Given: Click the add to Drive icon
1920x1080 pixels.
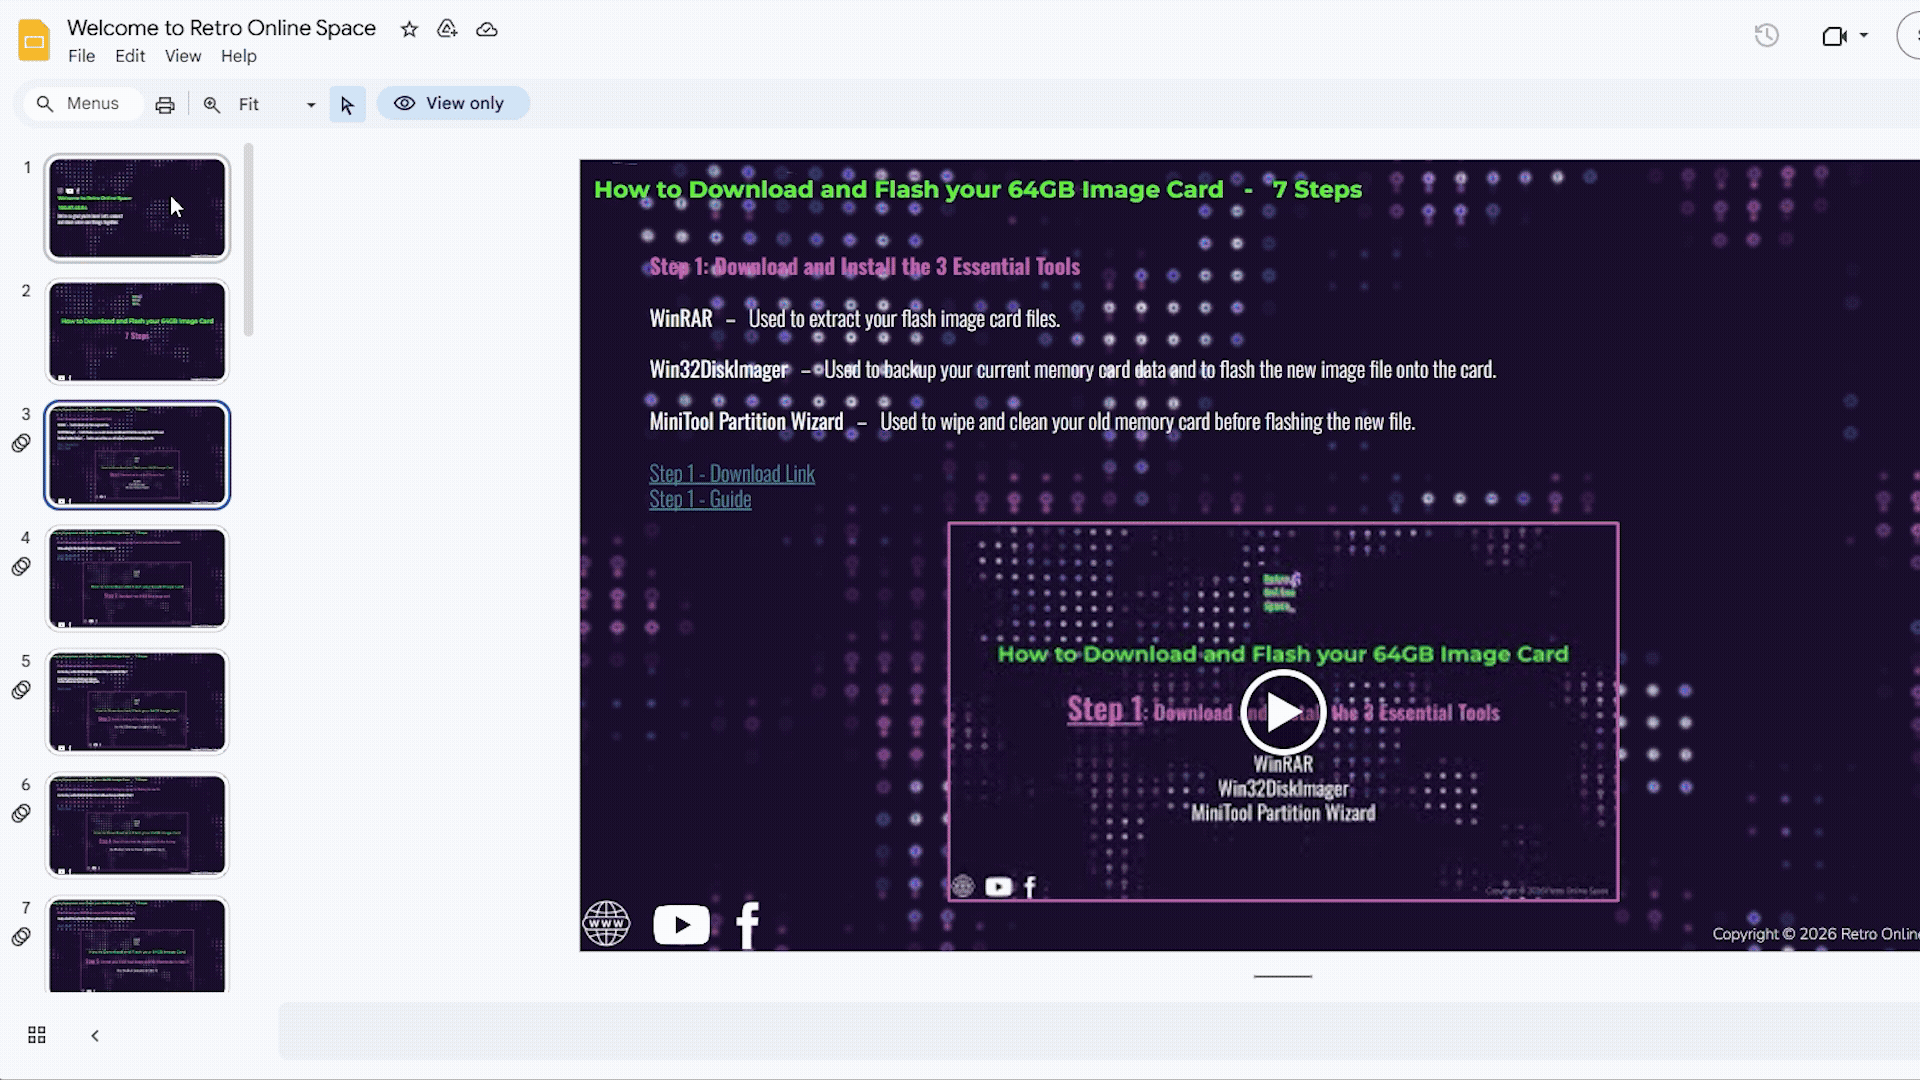Looking at the screenshot, I should 447,29.
